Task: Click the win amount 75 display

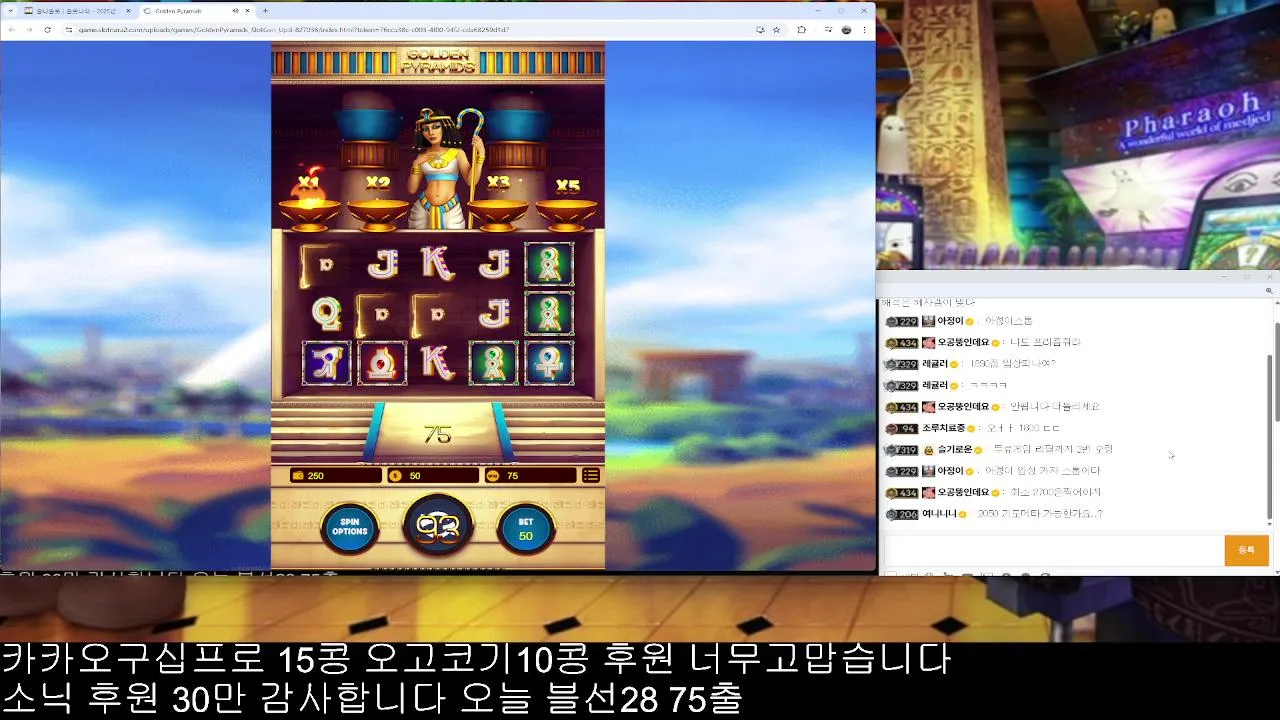Action: (x=438, y=434)
